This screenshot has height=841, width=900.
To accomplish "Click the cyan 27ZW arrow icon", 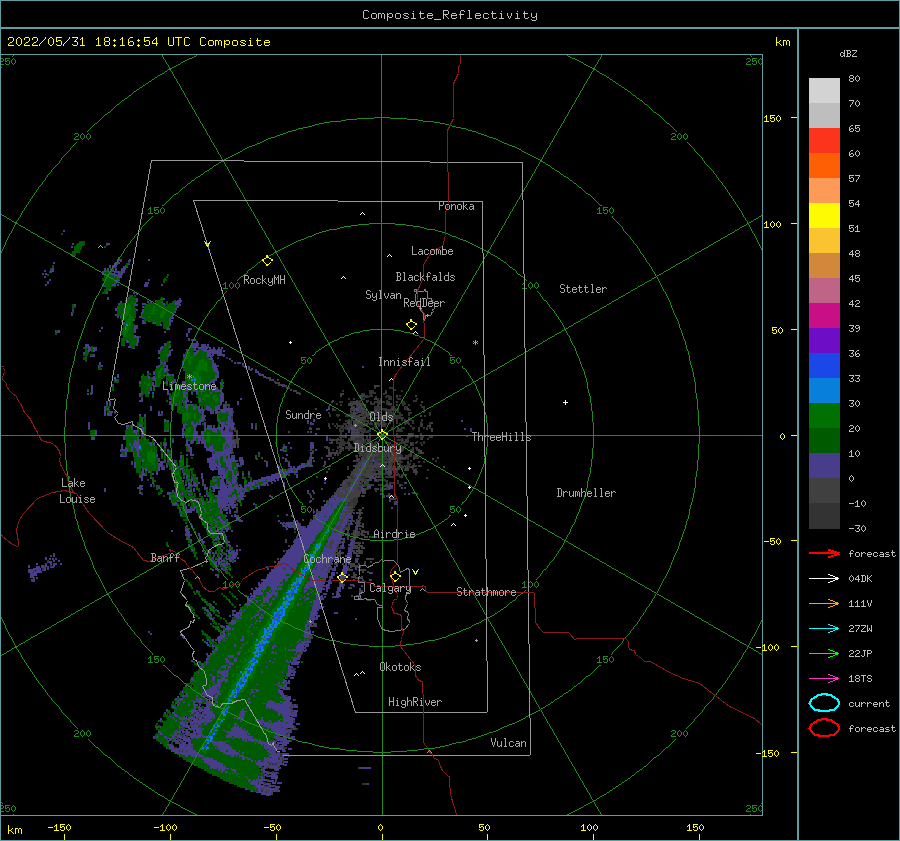I will click(x=824, y=629).
